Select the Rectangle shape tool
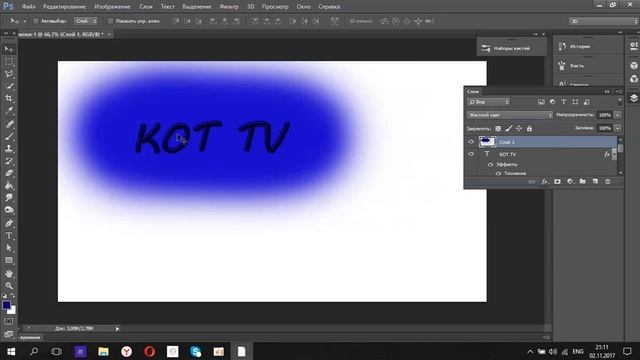 point(9,260)
